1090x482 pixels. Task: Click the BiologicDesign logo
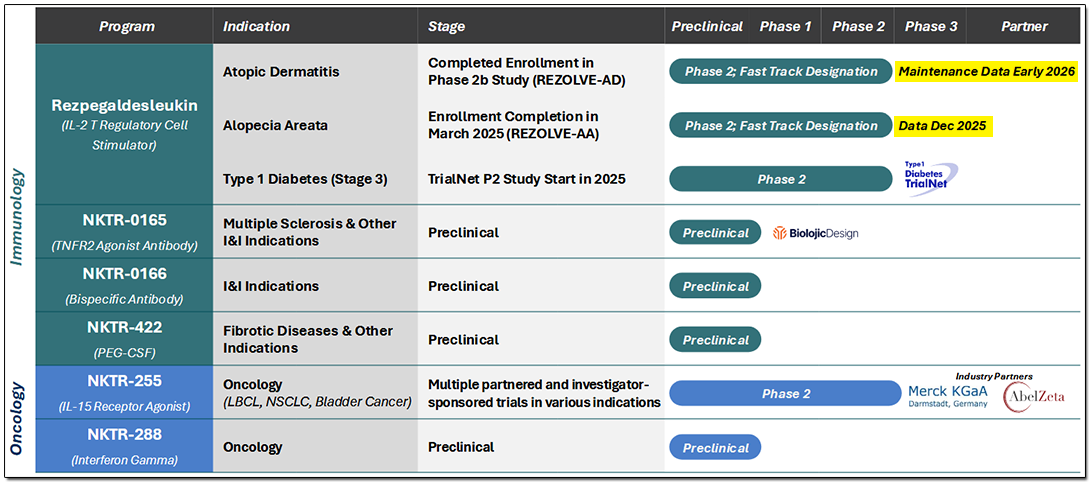click(815, 233)
